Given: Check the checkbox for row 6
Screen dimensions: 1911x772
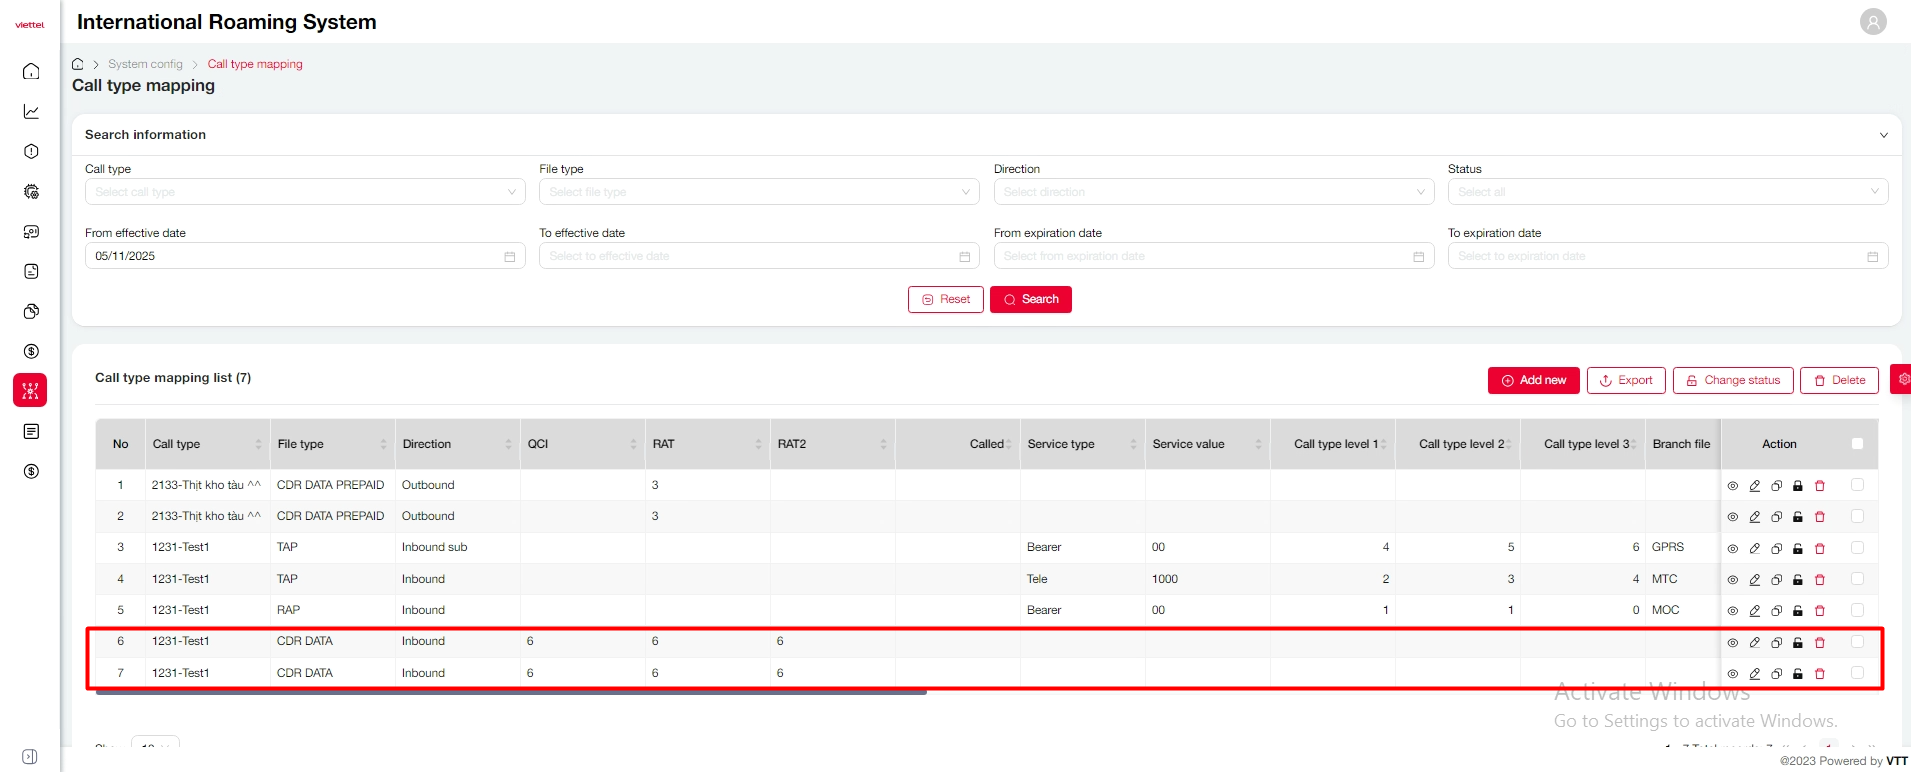Looking at the screenshot, I should pos(1857,642).
